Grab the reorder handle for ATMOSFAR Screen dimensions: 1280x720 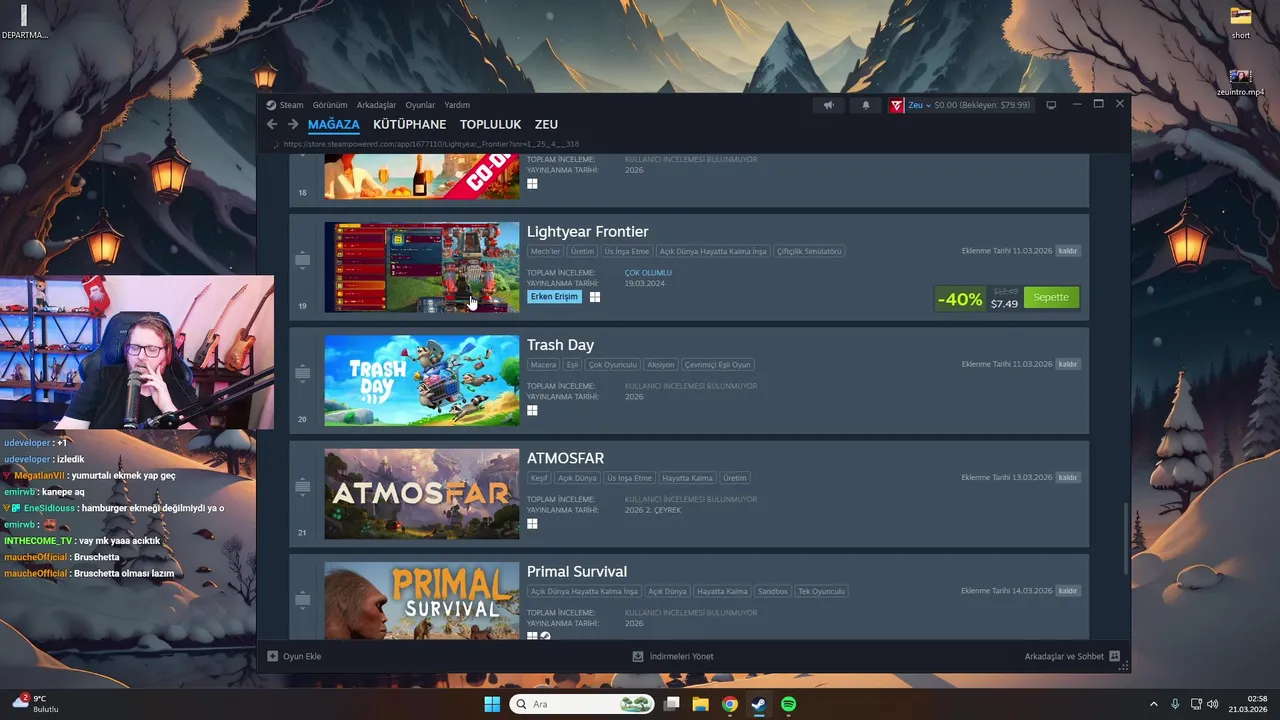[x=302, y=487]
